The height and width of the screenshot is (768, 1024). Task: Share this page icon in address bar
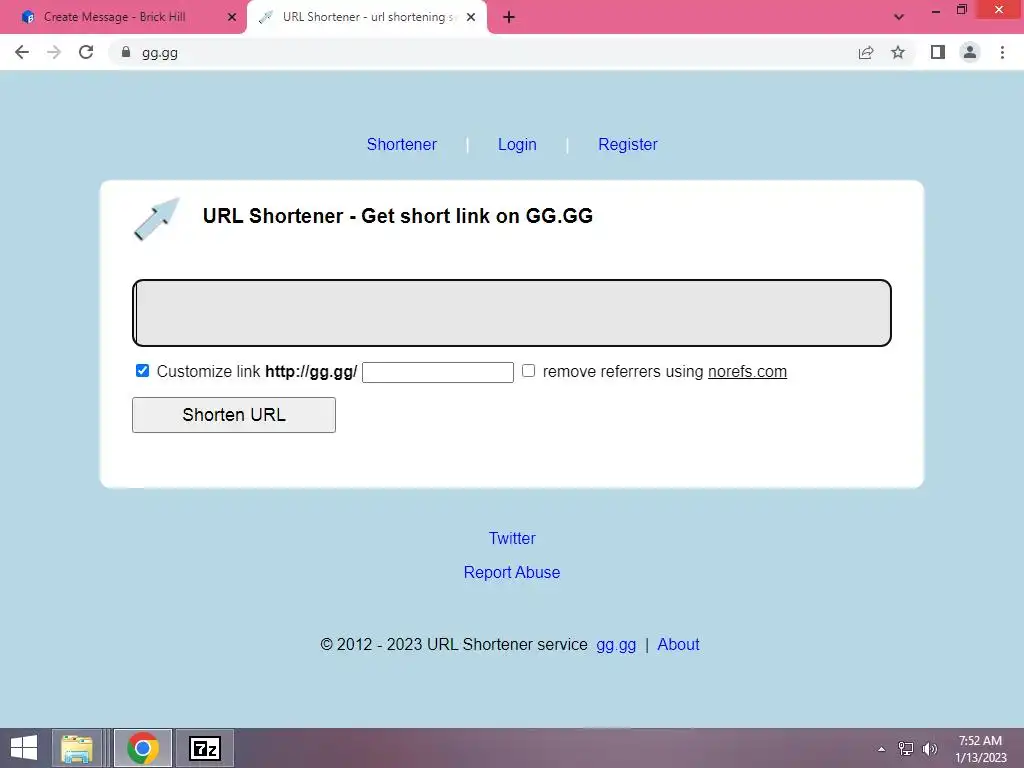click(866, 52)
